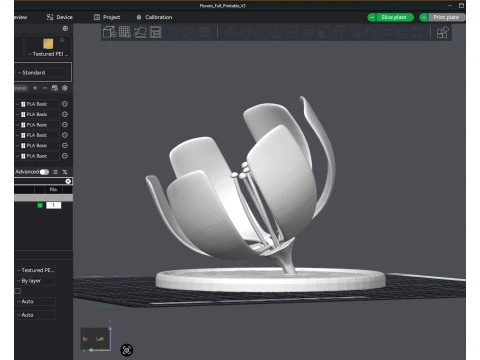Select the dimmed Cut tool icon
The image size is (480, 360).
coord(292,32)
